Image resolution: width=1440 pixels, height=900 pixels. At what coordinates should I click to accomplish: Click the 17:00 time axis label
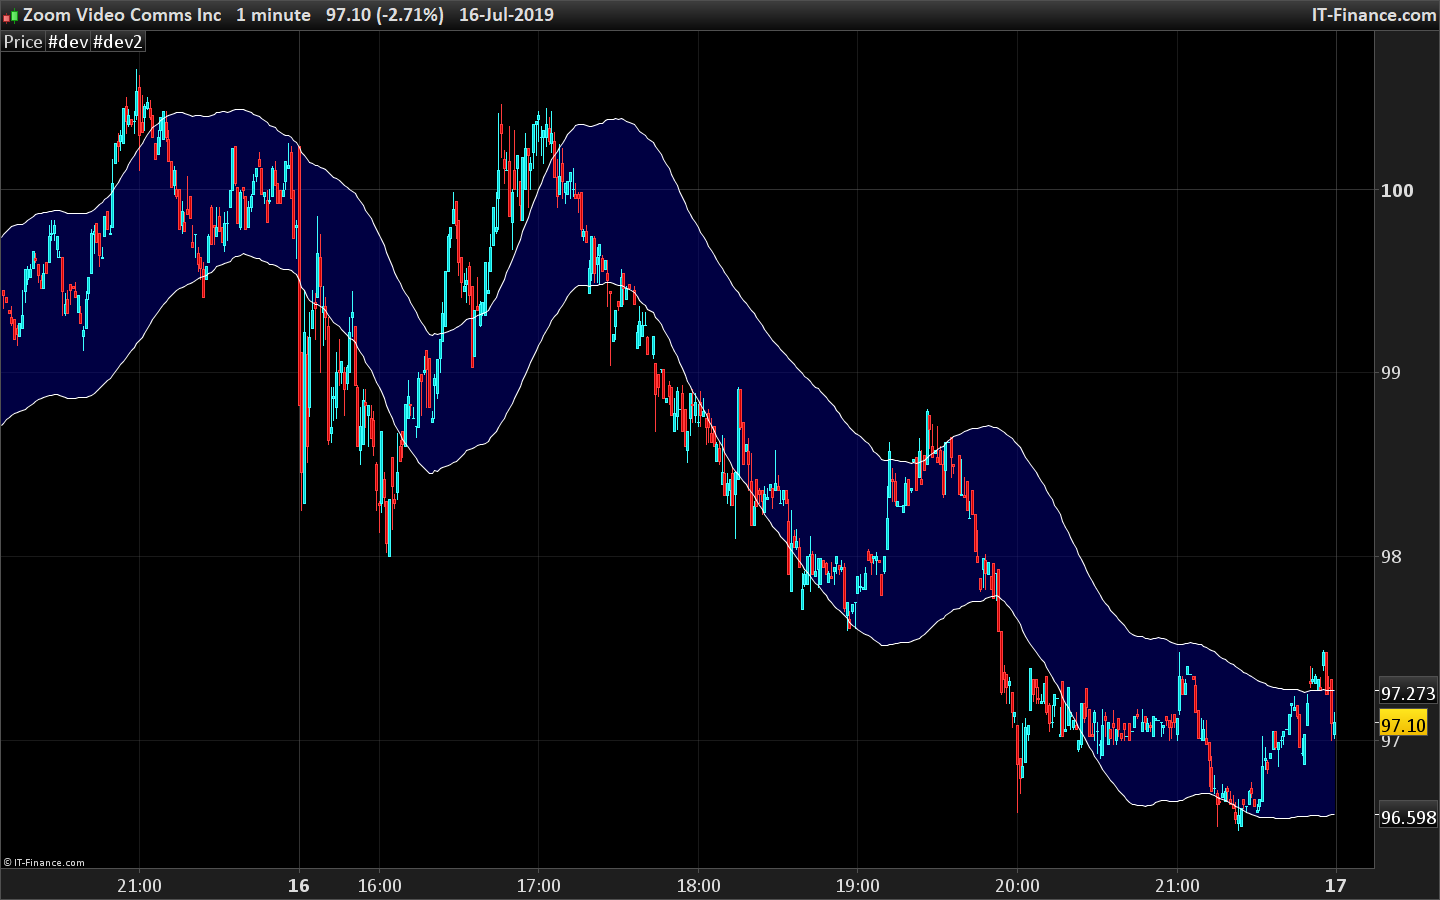pyautogui.click(x=539, y=886)
